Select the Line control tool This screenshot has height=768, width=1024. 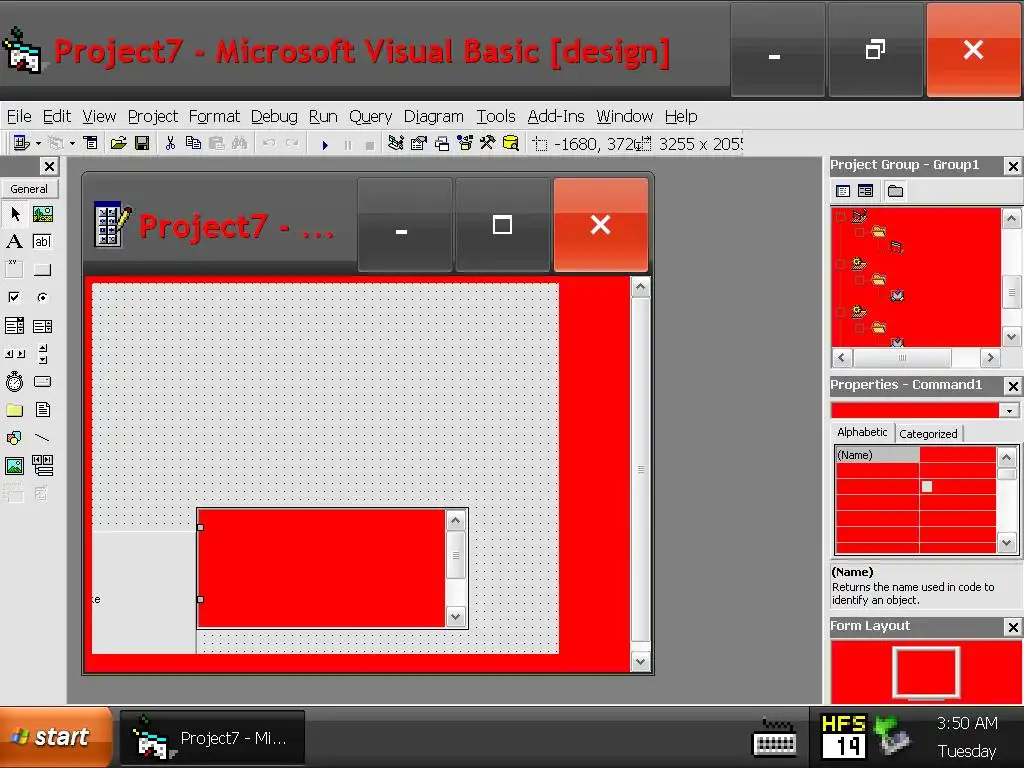pos(42,438)
